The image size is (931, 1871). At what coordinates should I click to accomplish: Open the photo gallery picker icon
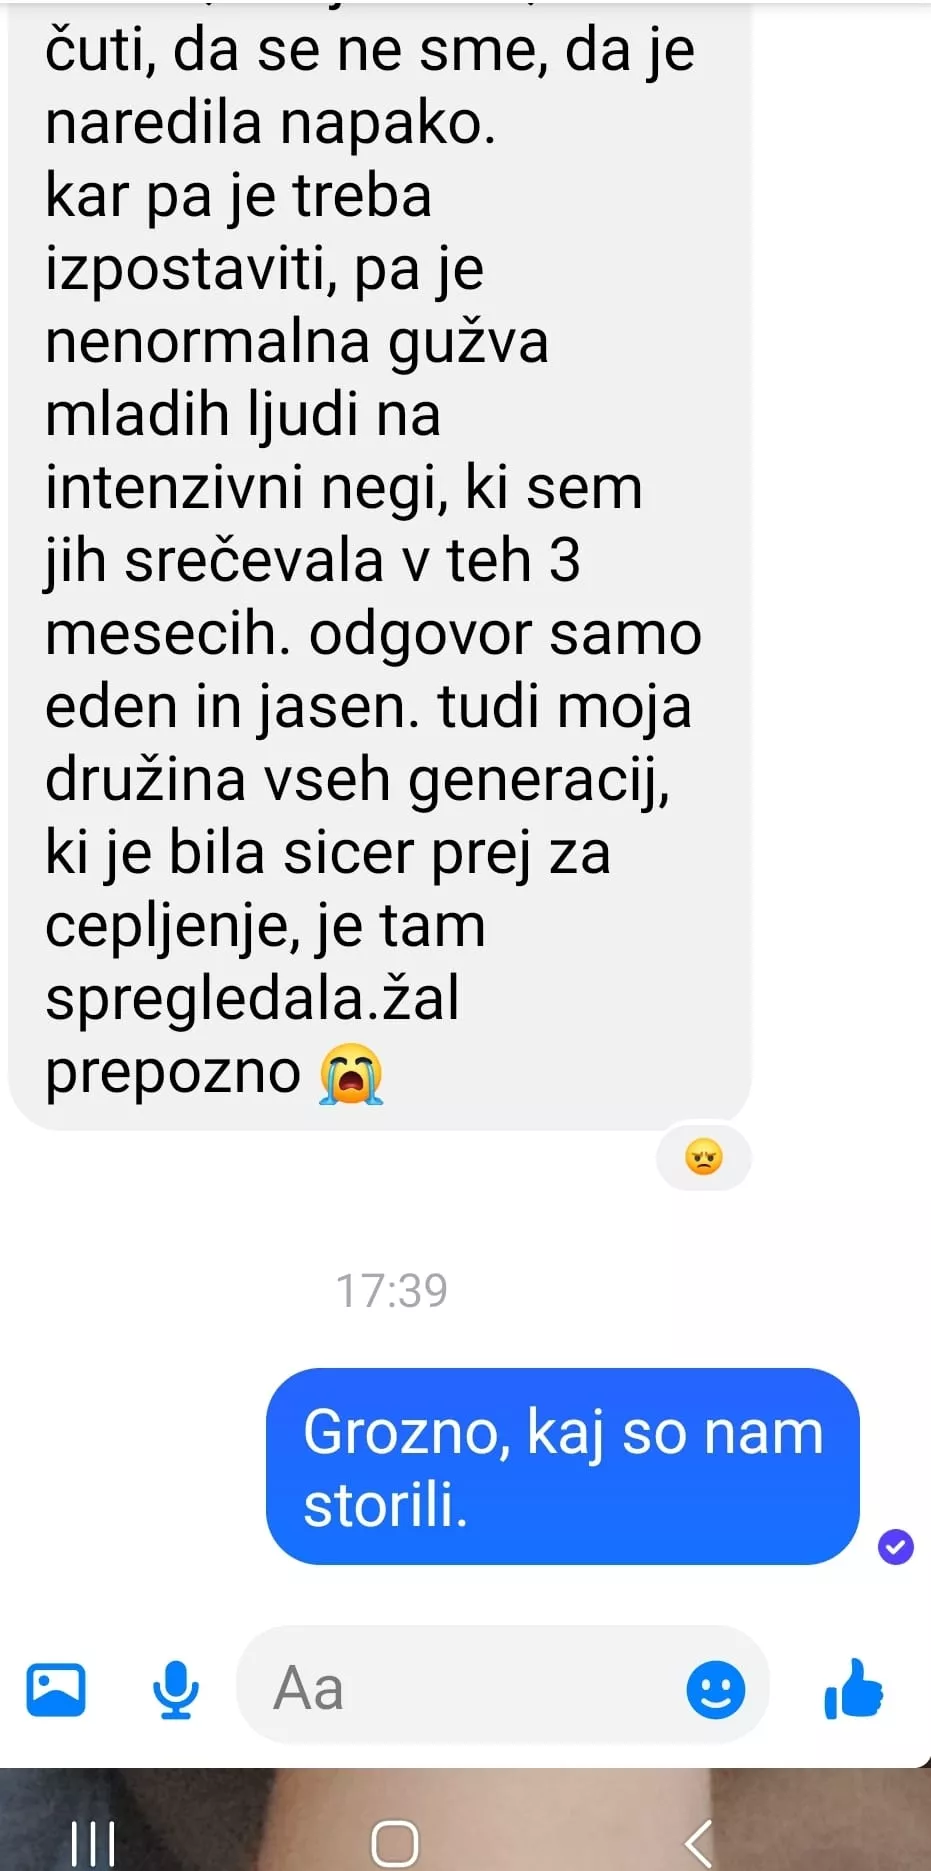pyautogui.click(x=56, y=1689)
